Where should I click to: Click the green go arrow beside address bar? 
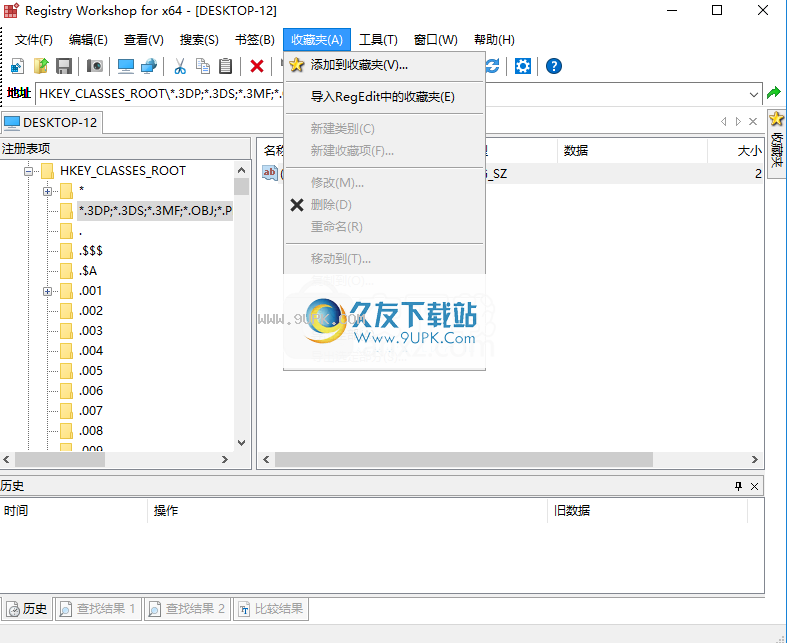point(773,93)
